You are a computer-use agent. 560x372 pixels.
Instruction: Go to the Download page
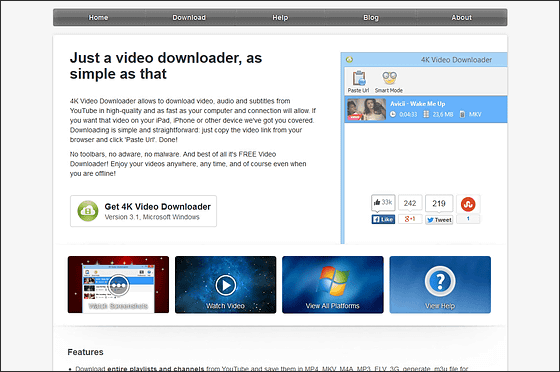[189, 17]
